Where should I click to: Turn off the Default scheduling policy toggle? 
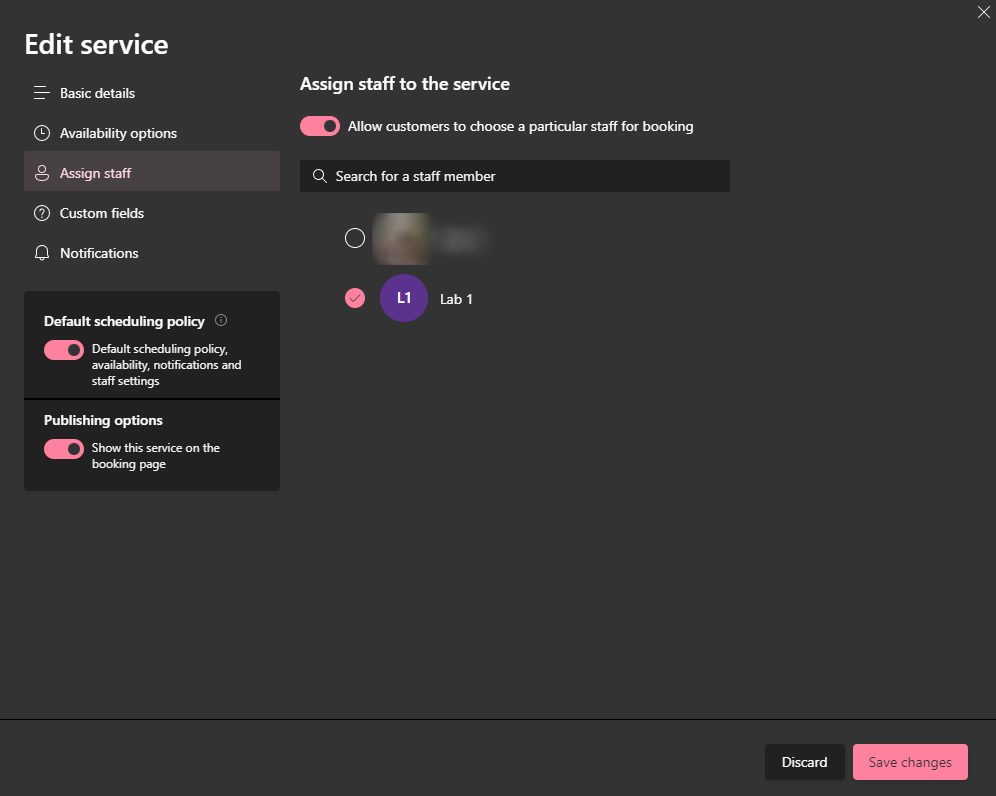pyautogui.click(x=63, y=350)
